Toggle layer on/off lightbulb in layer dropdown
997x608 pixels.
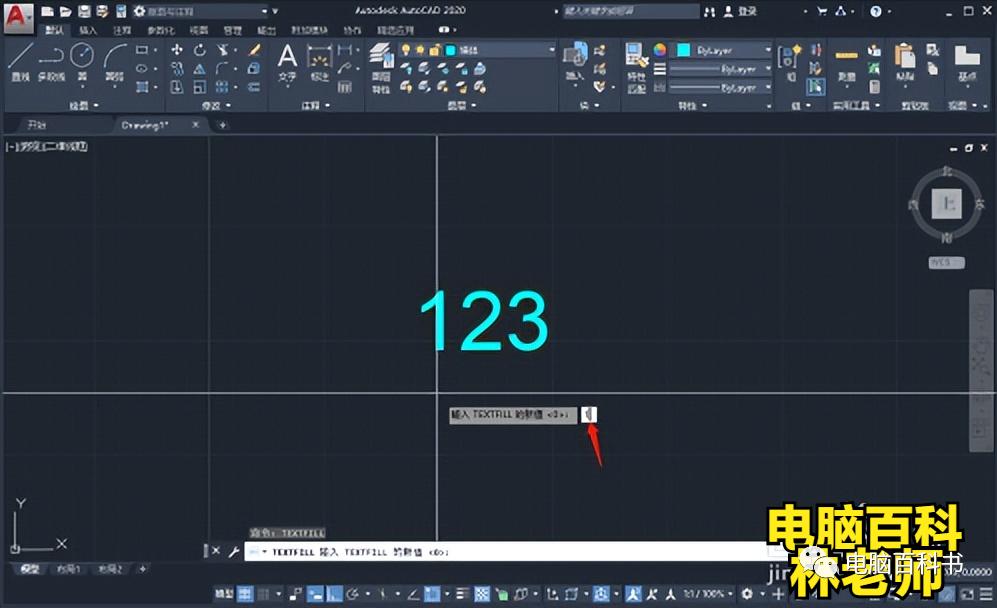click(x=406, y=50)
